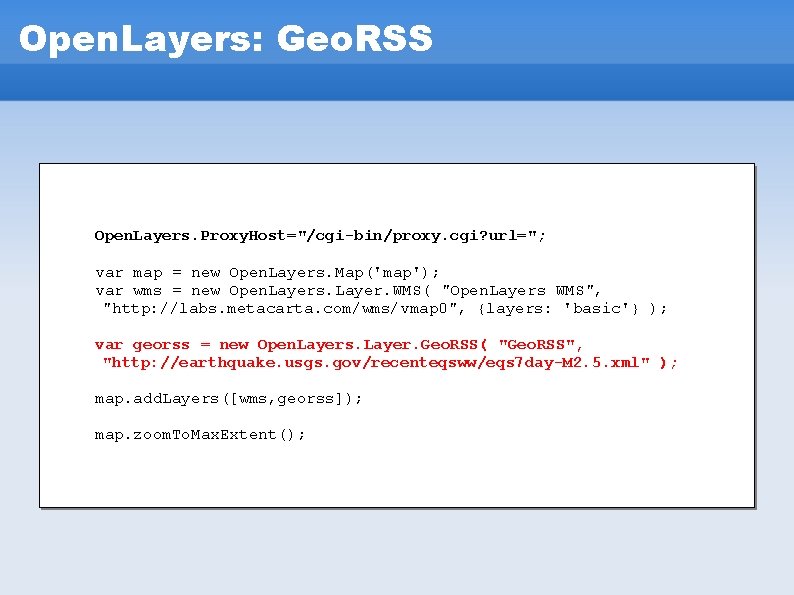This screenshot has width=794, height=595.
Task: Click the 'var wms = new OpenLayers.Layer.WMS' line
Action: click(x=348, y=291)
